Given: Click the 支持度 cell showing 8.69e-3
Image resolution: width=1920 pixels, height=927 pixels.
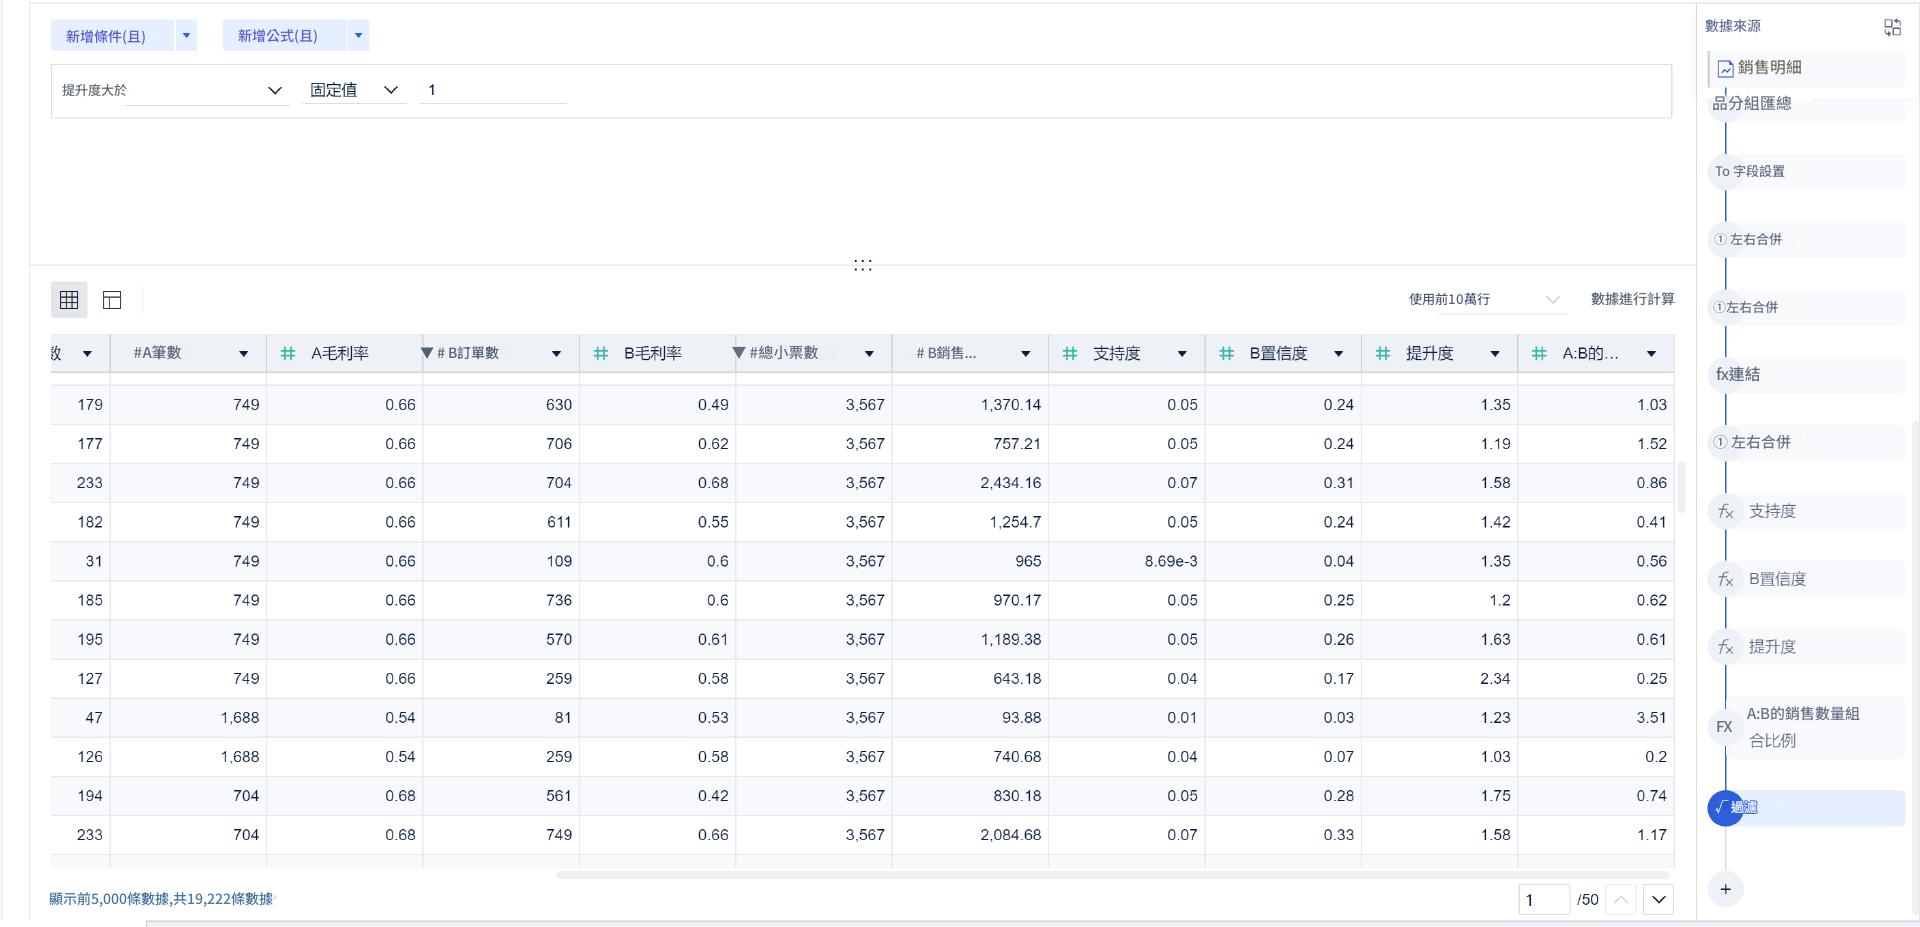Looking at the screenshot, I should point(1126,562).
